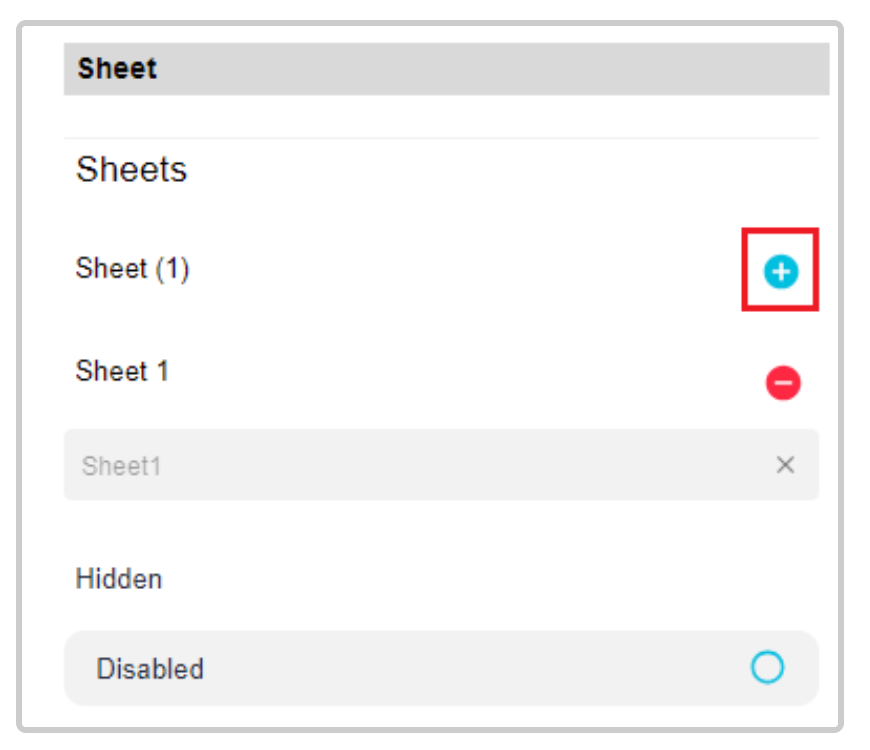Screen dimensions: 870x750
Task: Select the Sheet (1) group label
Action: [133, 268]
